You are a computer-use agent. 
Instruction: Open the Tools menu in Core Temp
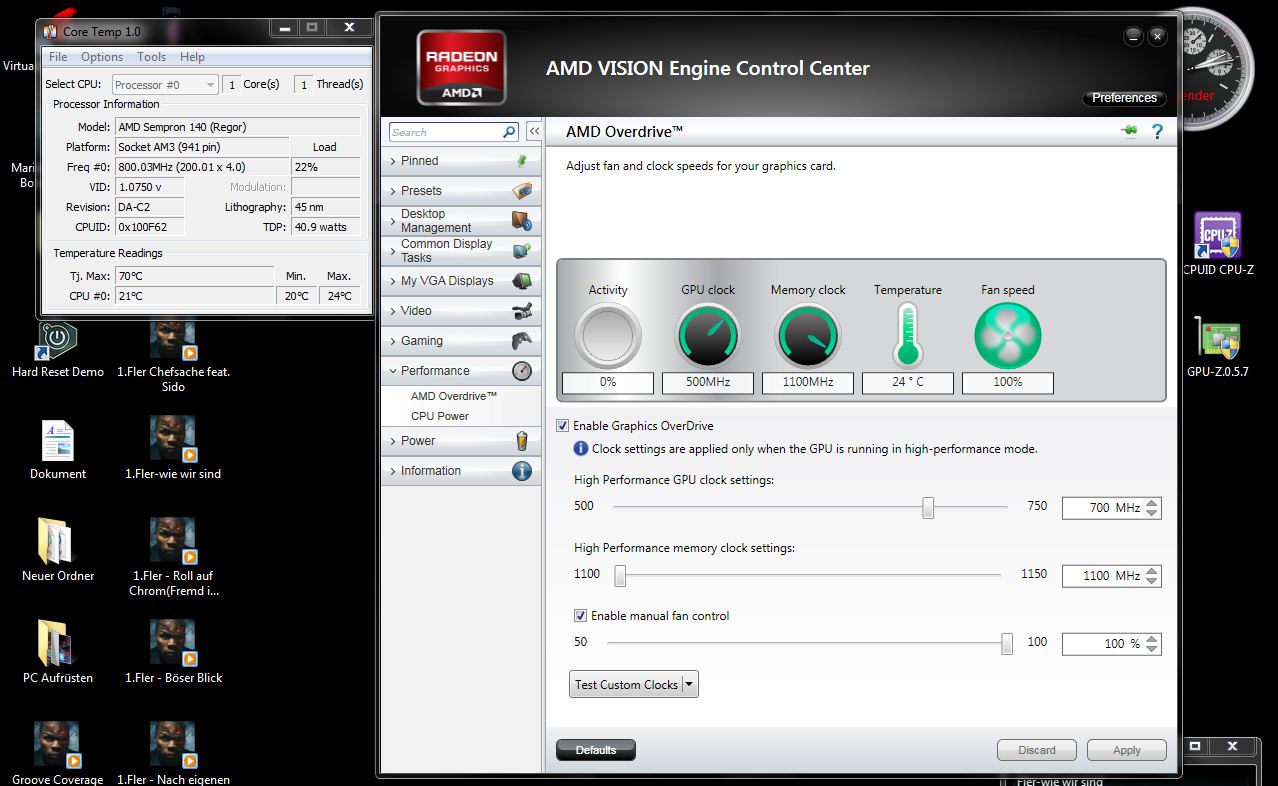(x=152, y=57)
